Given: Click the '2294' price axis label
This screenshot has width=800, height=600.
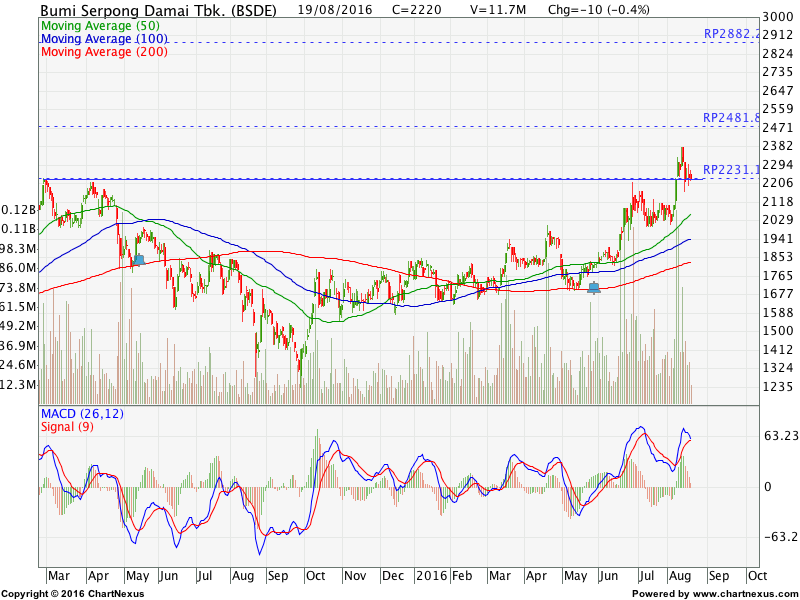Looking at the screenshot, I should [x=778, y=165].
